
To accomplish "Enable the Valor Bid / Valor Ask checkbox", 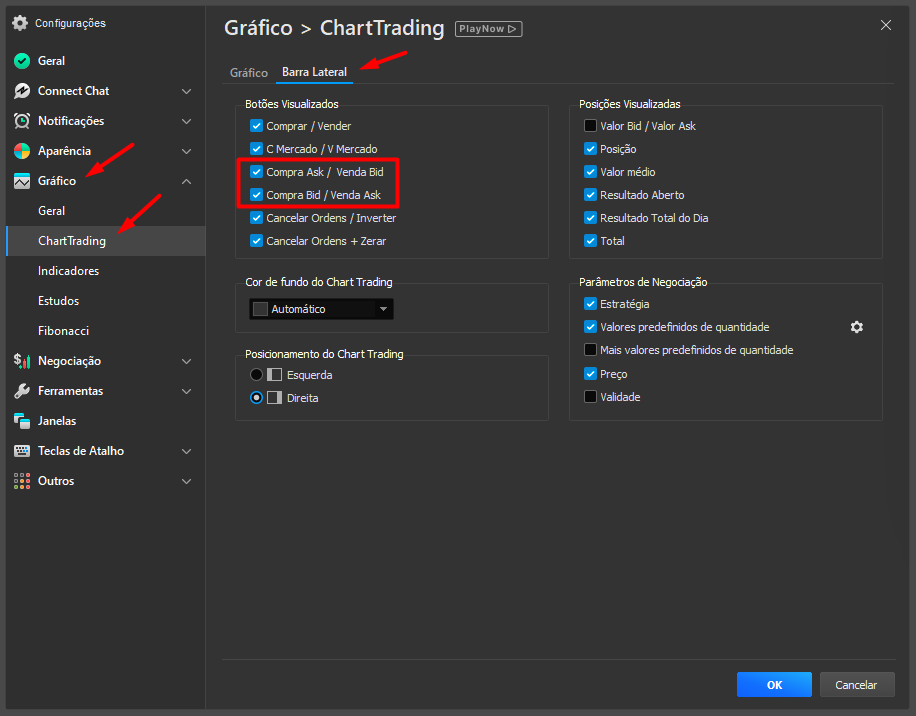I will pyautogui.click(x=590, y=126).
